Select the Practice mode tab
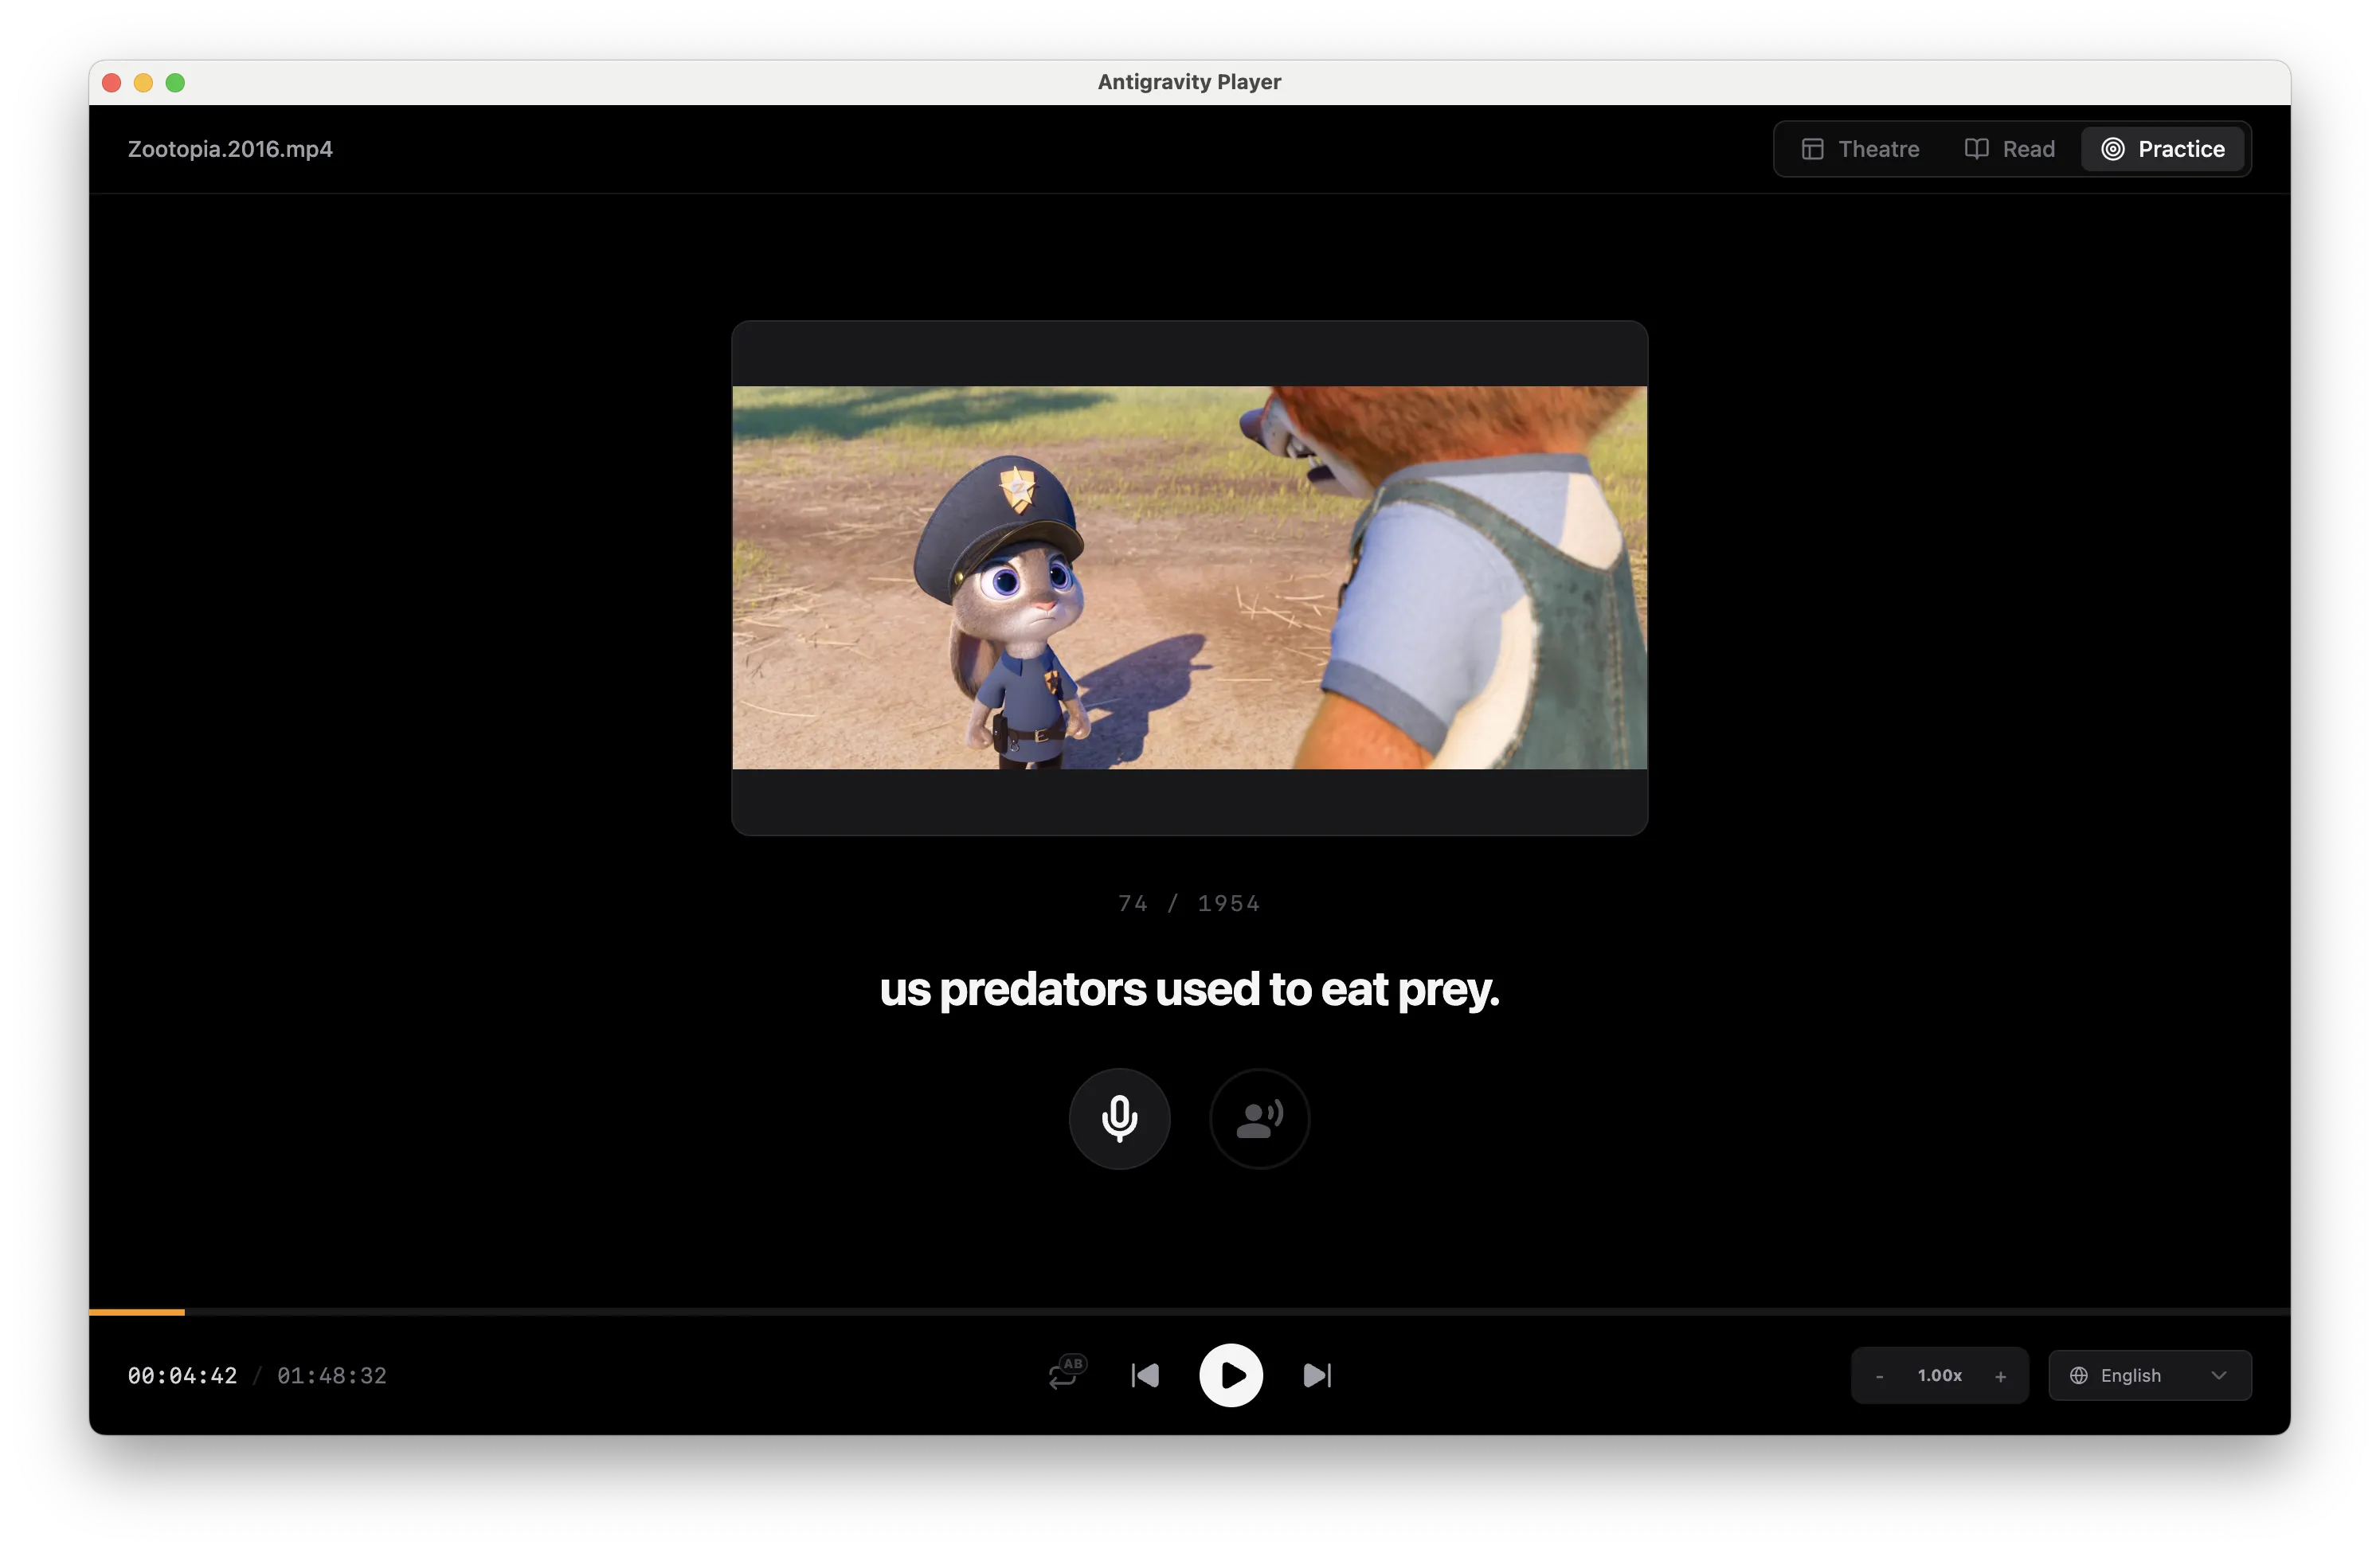This screenshot has width=2380, height=1553. [x=2163, y=149]
